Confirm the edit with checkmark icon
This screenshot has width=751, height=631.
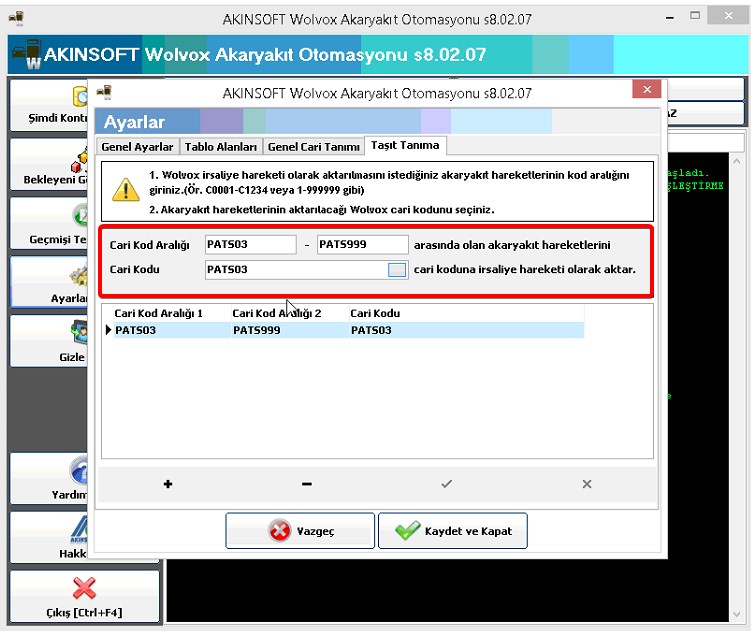point(446,484)
